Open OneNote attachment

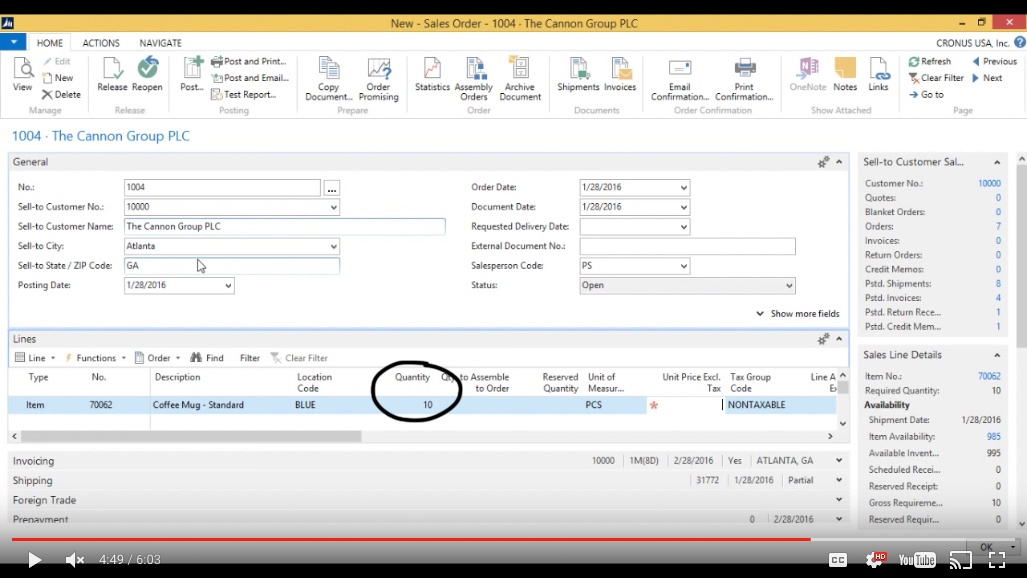coord(808,74)
